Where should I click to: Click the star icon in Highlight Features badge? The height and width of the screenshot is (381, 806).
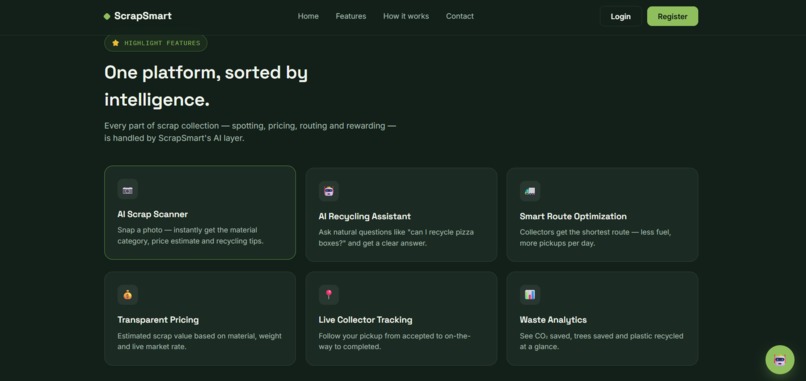(116, 43)
